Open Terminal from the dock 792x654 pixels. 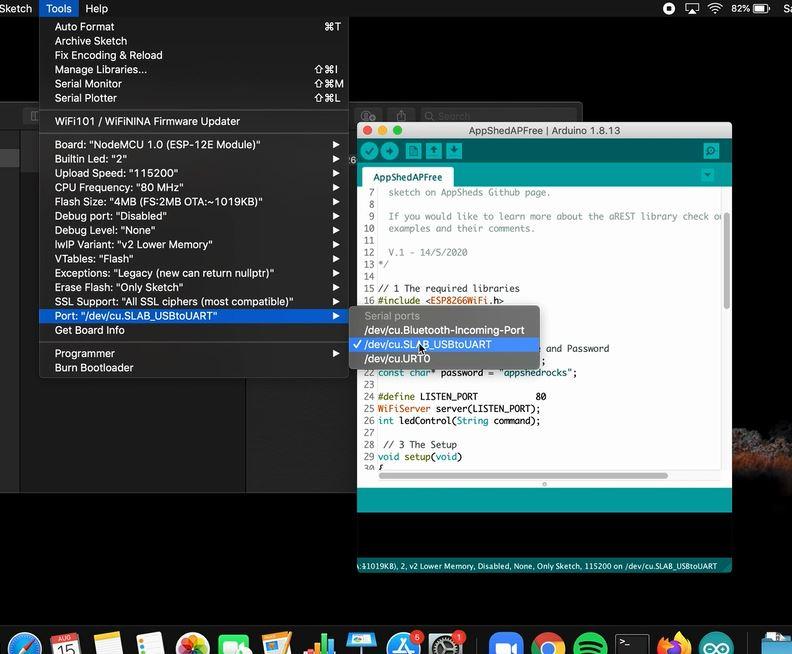coord(632,644)
